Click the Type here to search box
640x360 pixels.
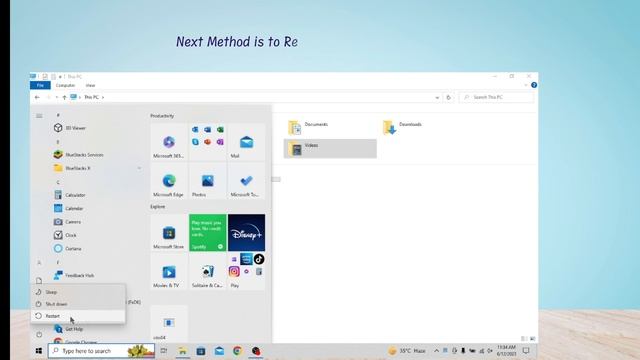102,351
